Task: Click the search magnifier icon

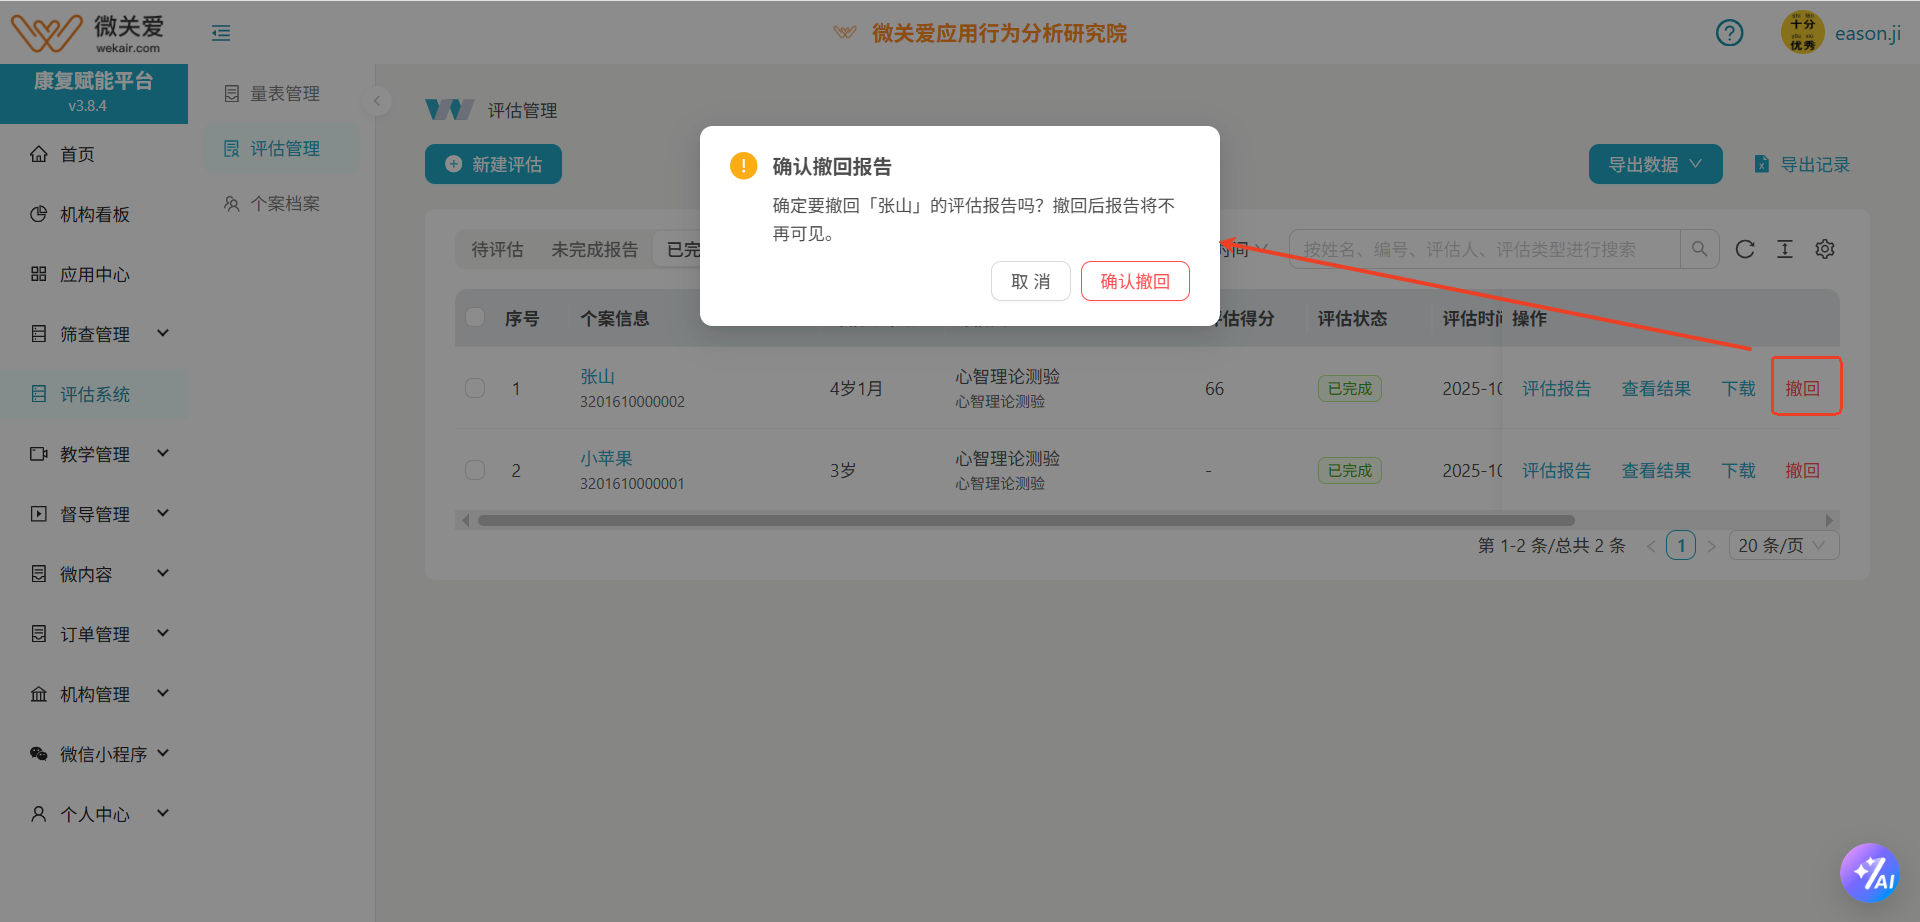Action: [x=1699, y=249]
